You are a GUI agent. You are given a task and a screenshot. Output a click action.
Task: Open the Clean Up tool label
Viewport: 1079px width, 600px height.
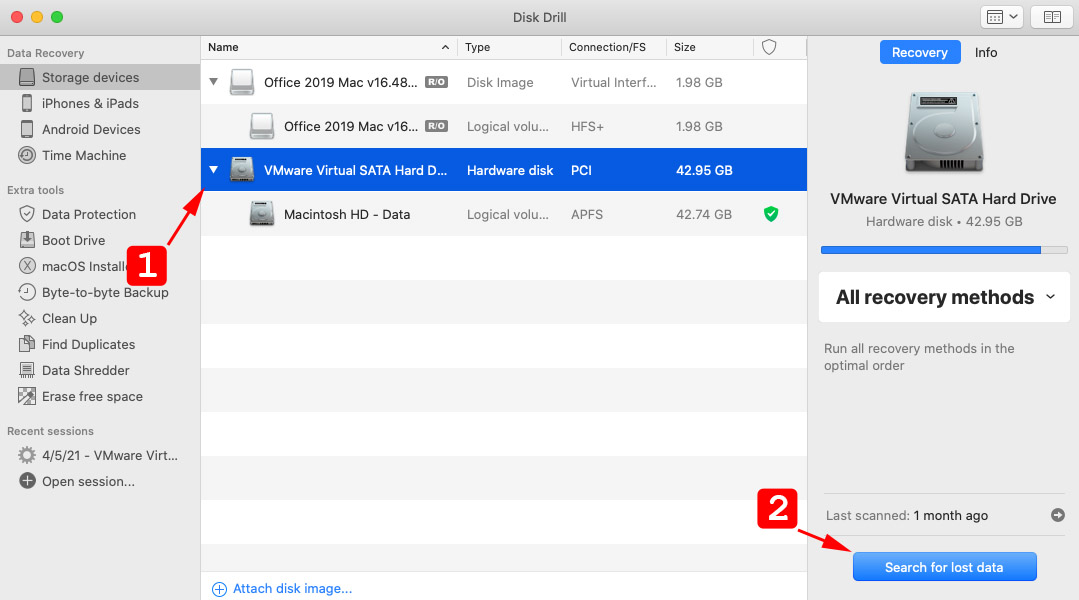point(70,319)
